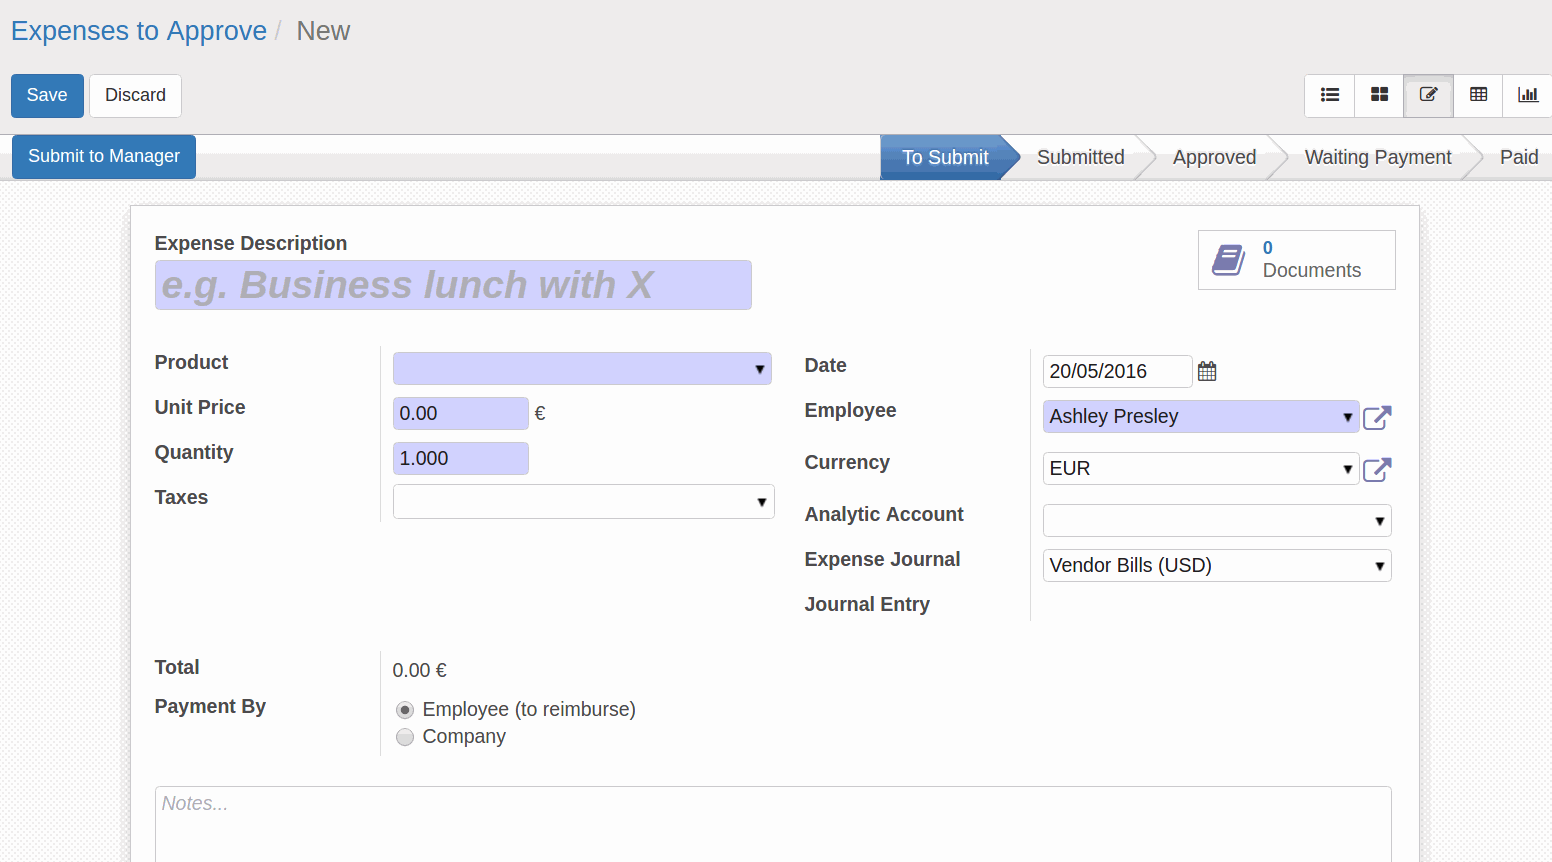
Task: Click Submit to Manager button
Action: [104, 156]
